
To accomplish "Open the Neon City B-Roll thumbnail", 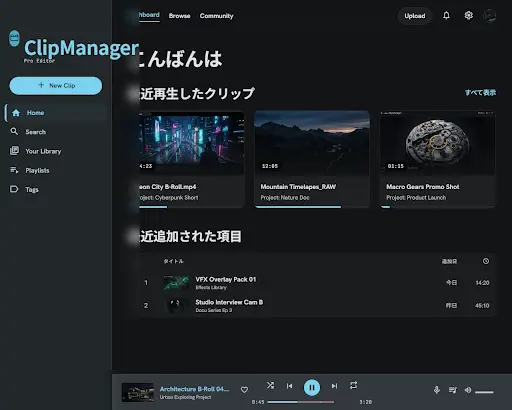I will (191, 143).
